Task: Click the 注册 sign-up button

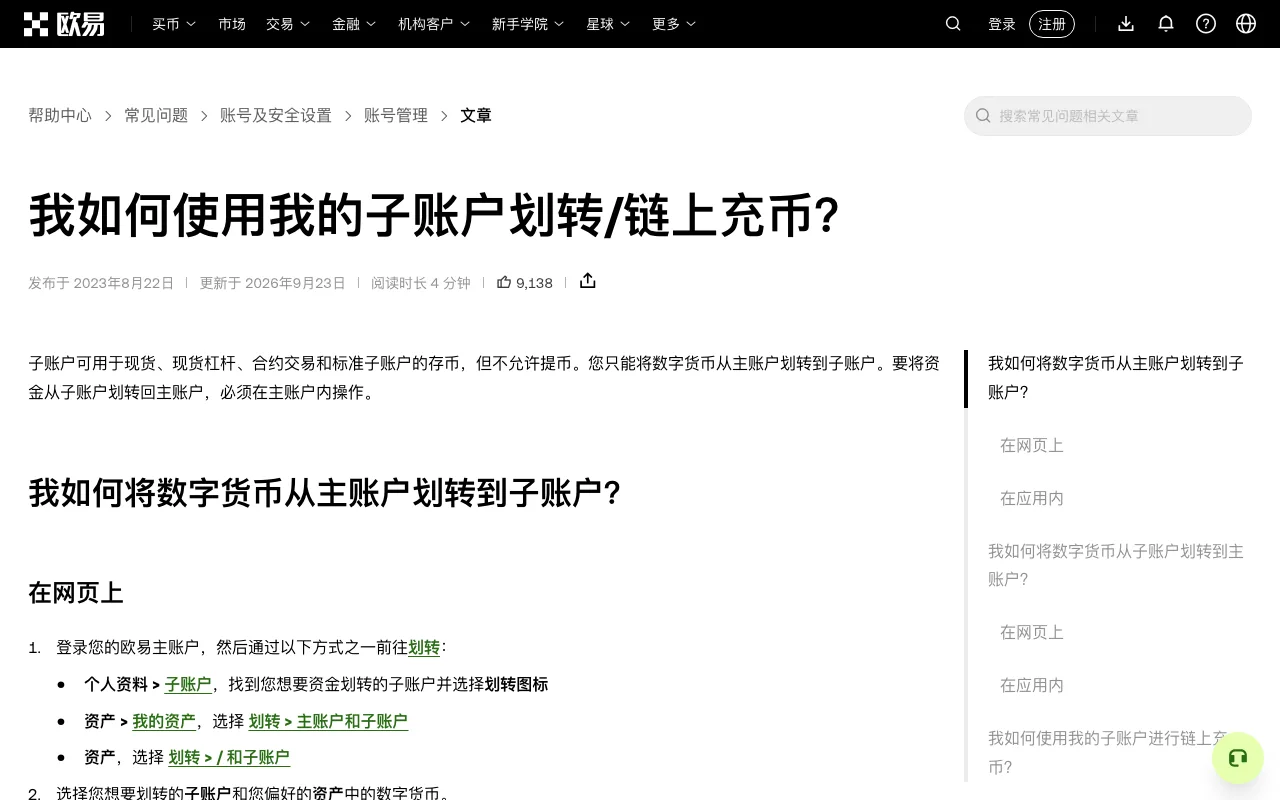Action: pos(1052,24)
